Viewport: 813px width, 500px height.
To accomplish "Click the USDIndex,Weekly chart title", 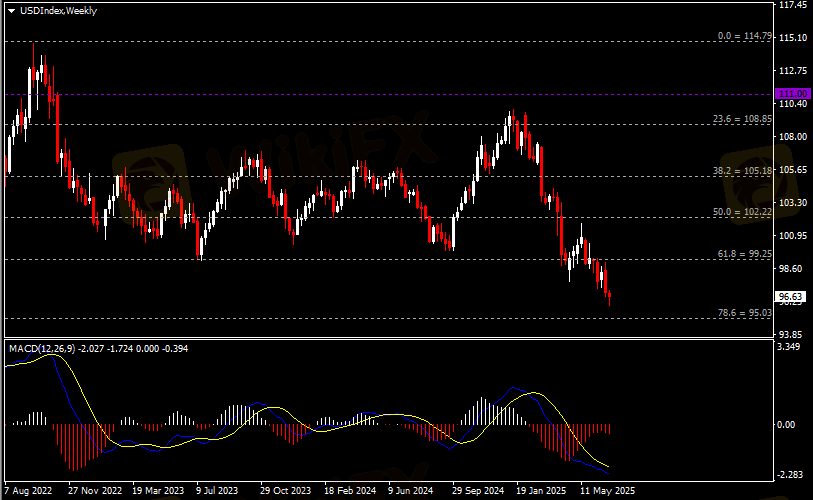I will [x=58, y=11].
